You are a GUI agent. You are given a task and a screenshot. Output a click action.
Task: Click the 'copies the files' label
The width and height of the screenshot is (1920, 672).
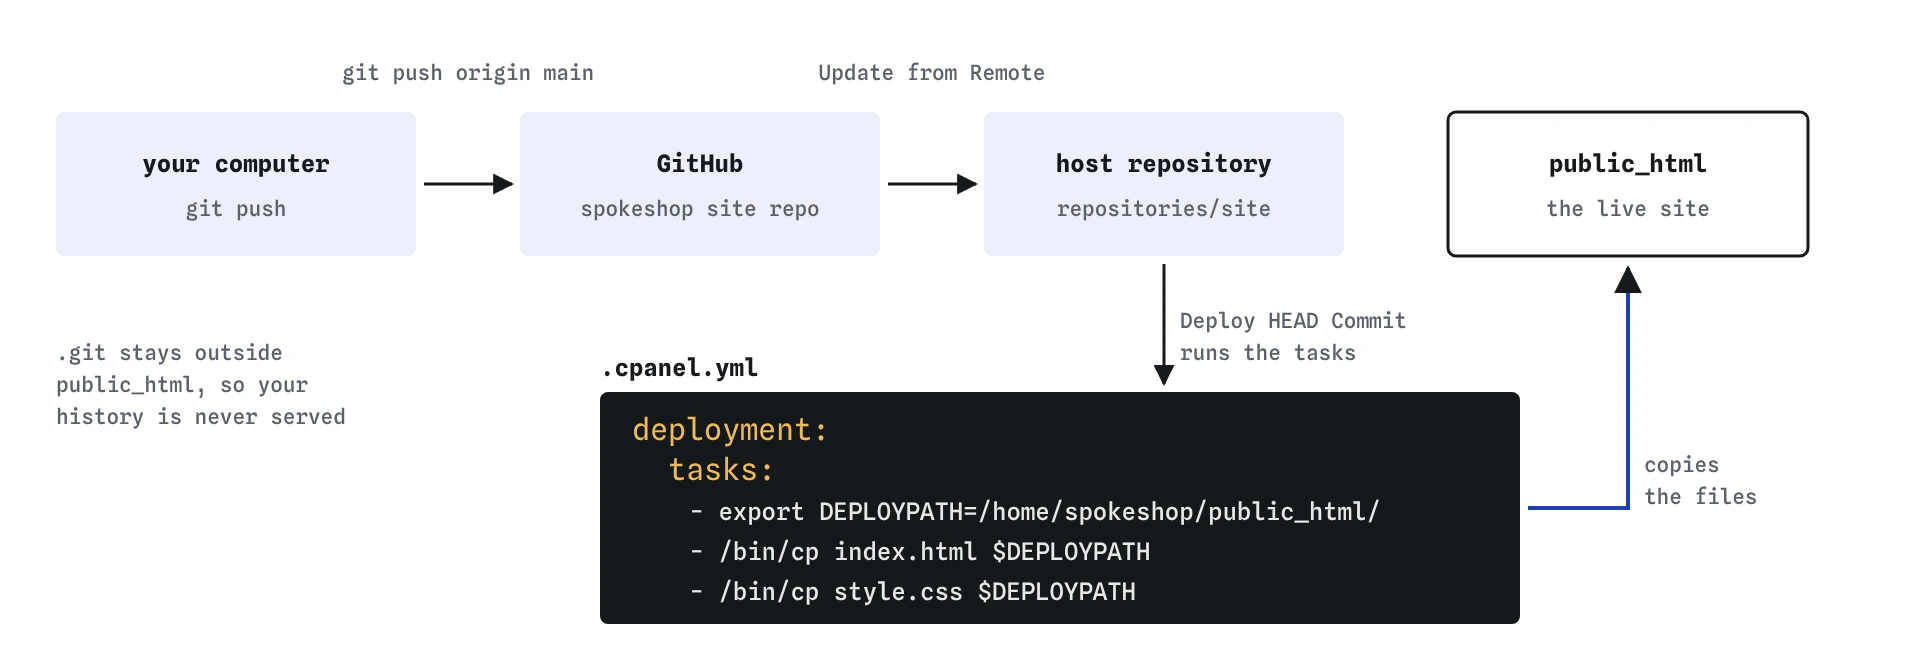click(x=1700, y=481)
